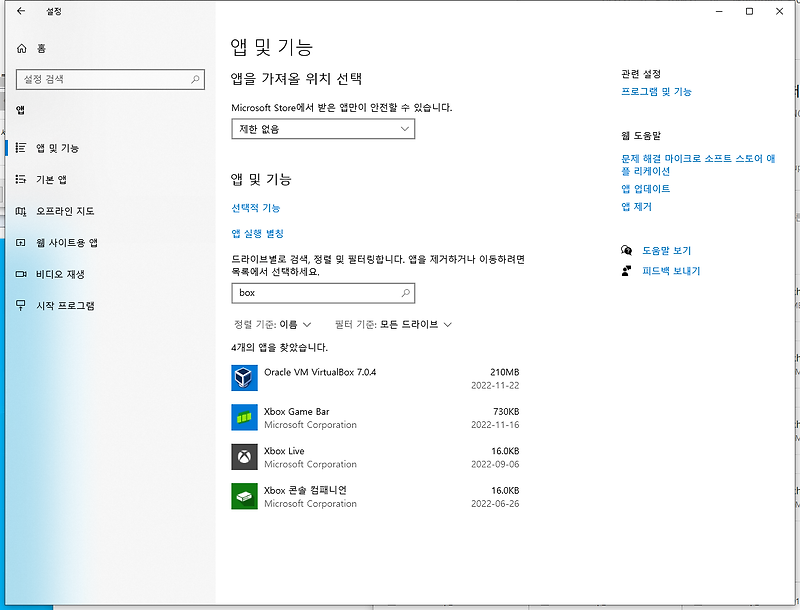Click the 2022-06-26 install date
Viewport: 800px width, 610px height.
coord(495,503)
